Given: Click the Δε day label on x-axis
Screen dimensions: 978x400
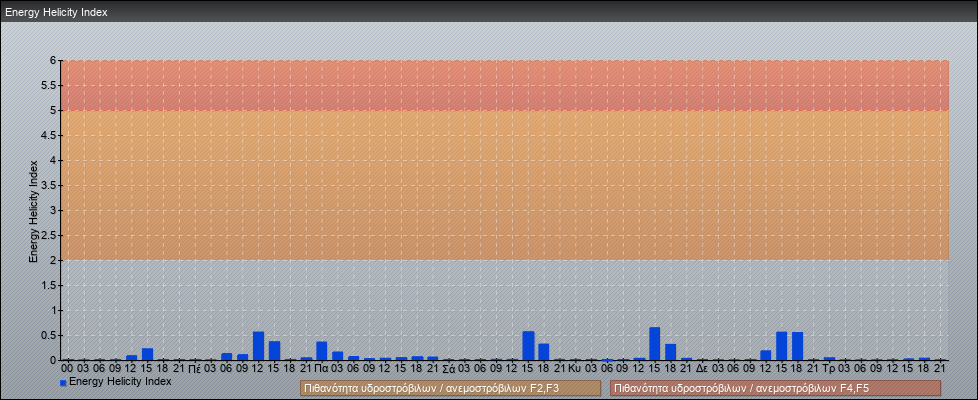Looking at the screenshot, I should [702, 368].
